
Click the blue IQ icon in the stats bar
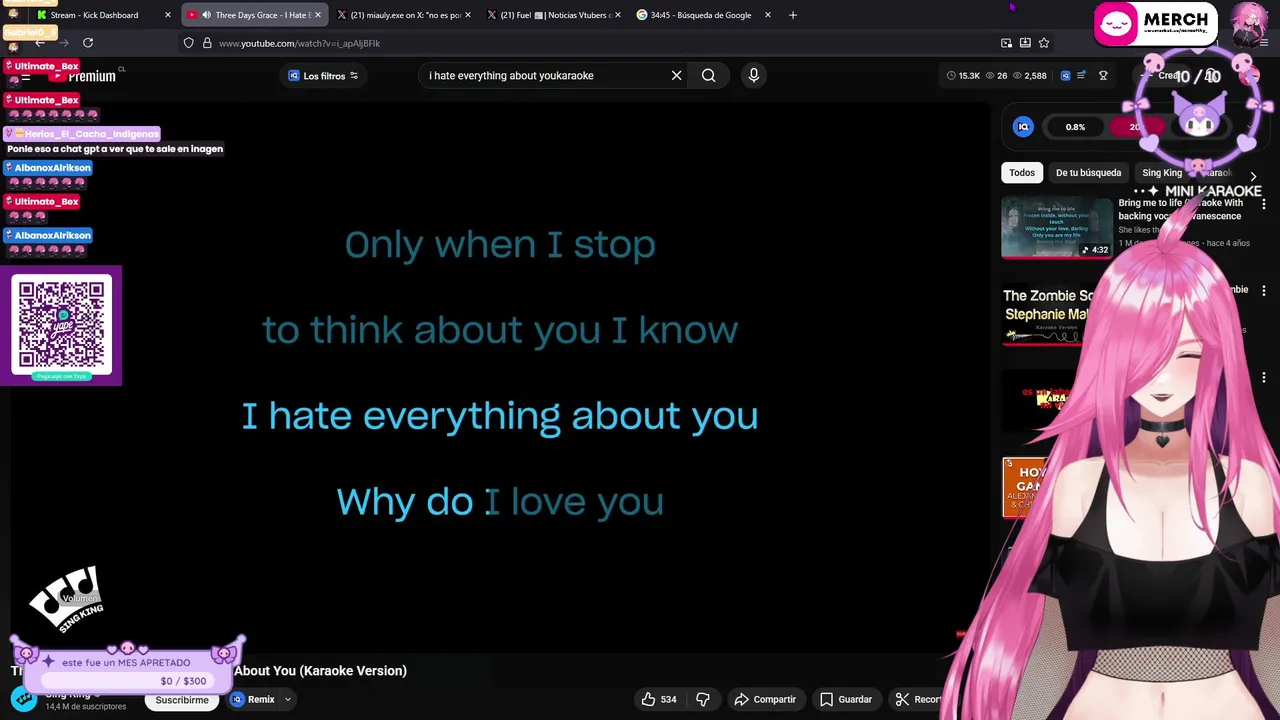click(x=1065, y=76)
